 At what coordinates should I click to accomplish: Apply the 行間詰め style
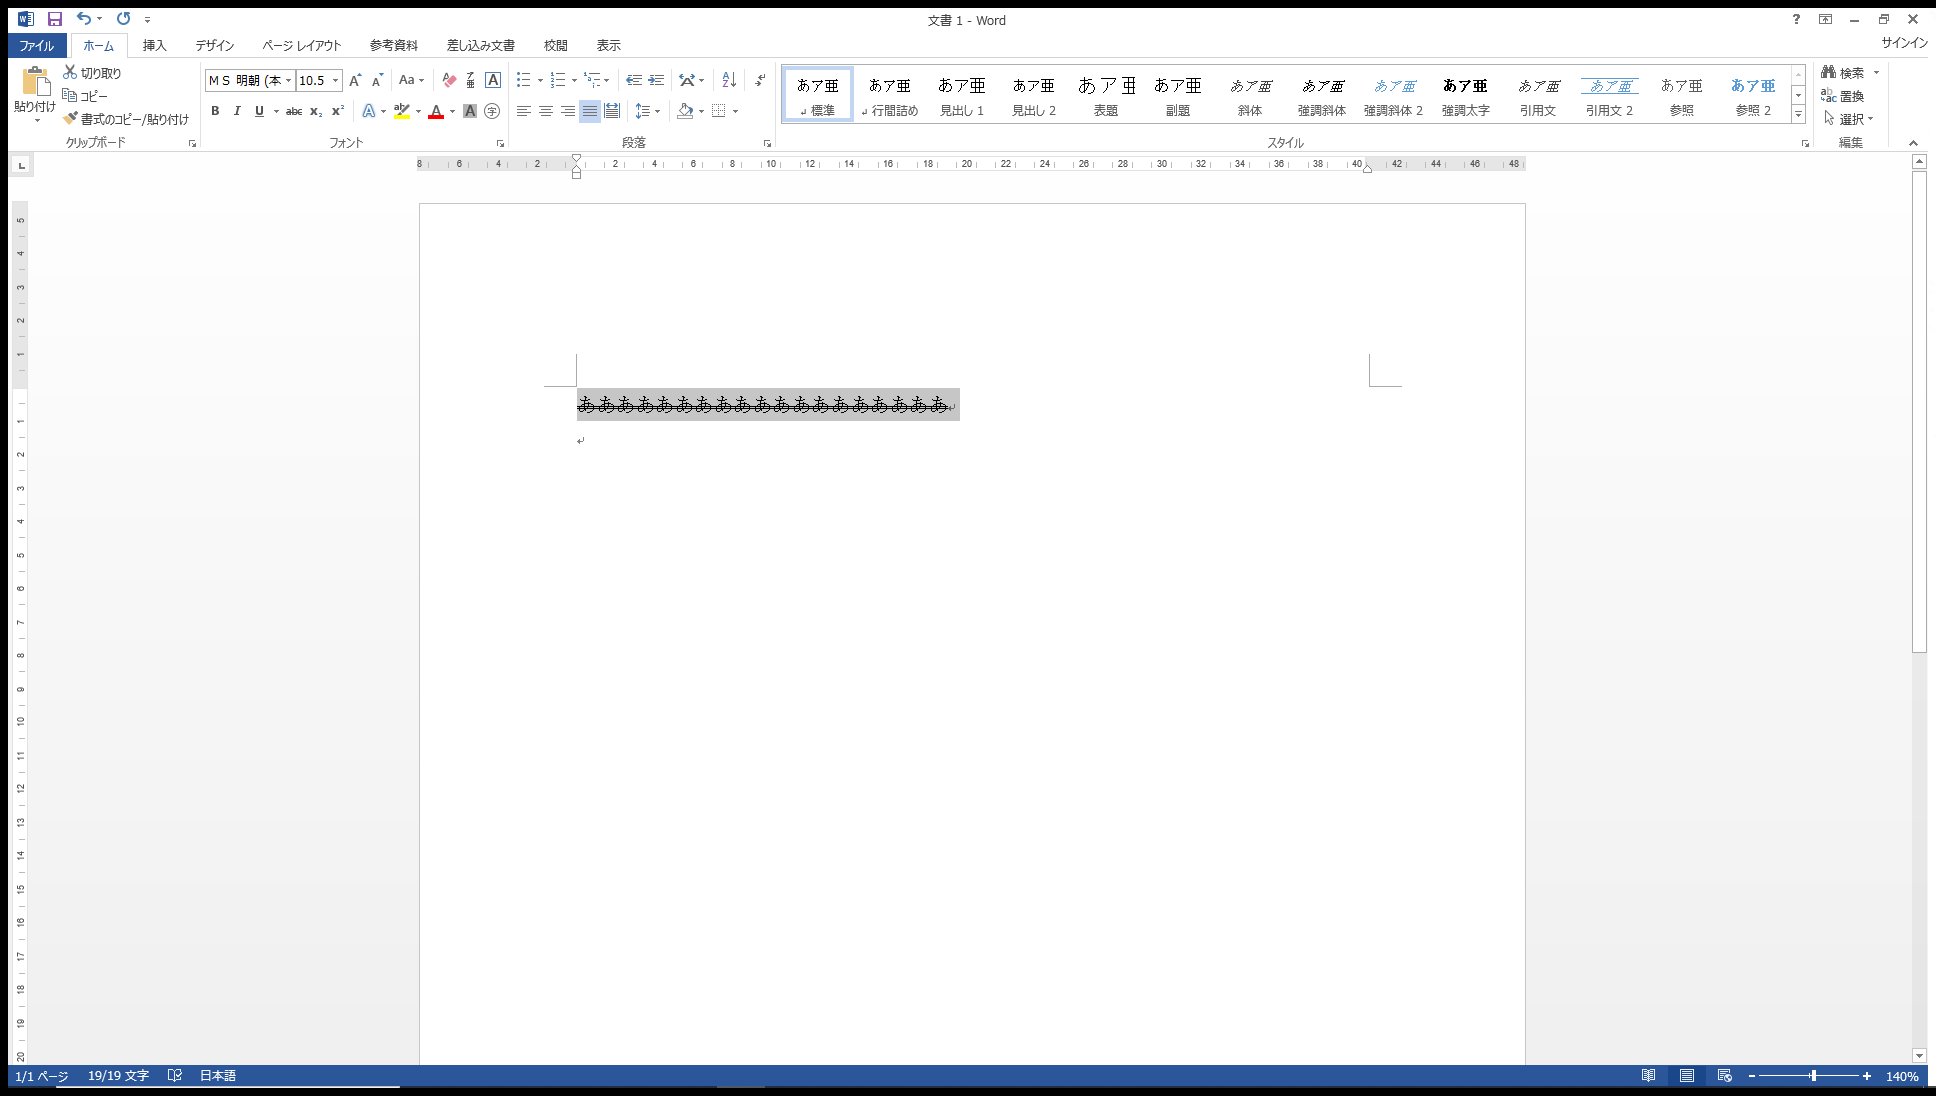pos(890,95)
